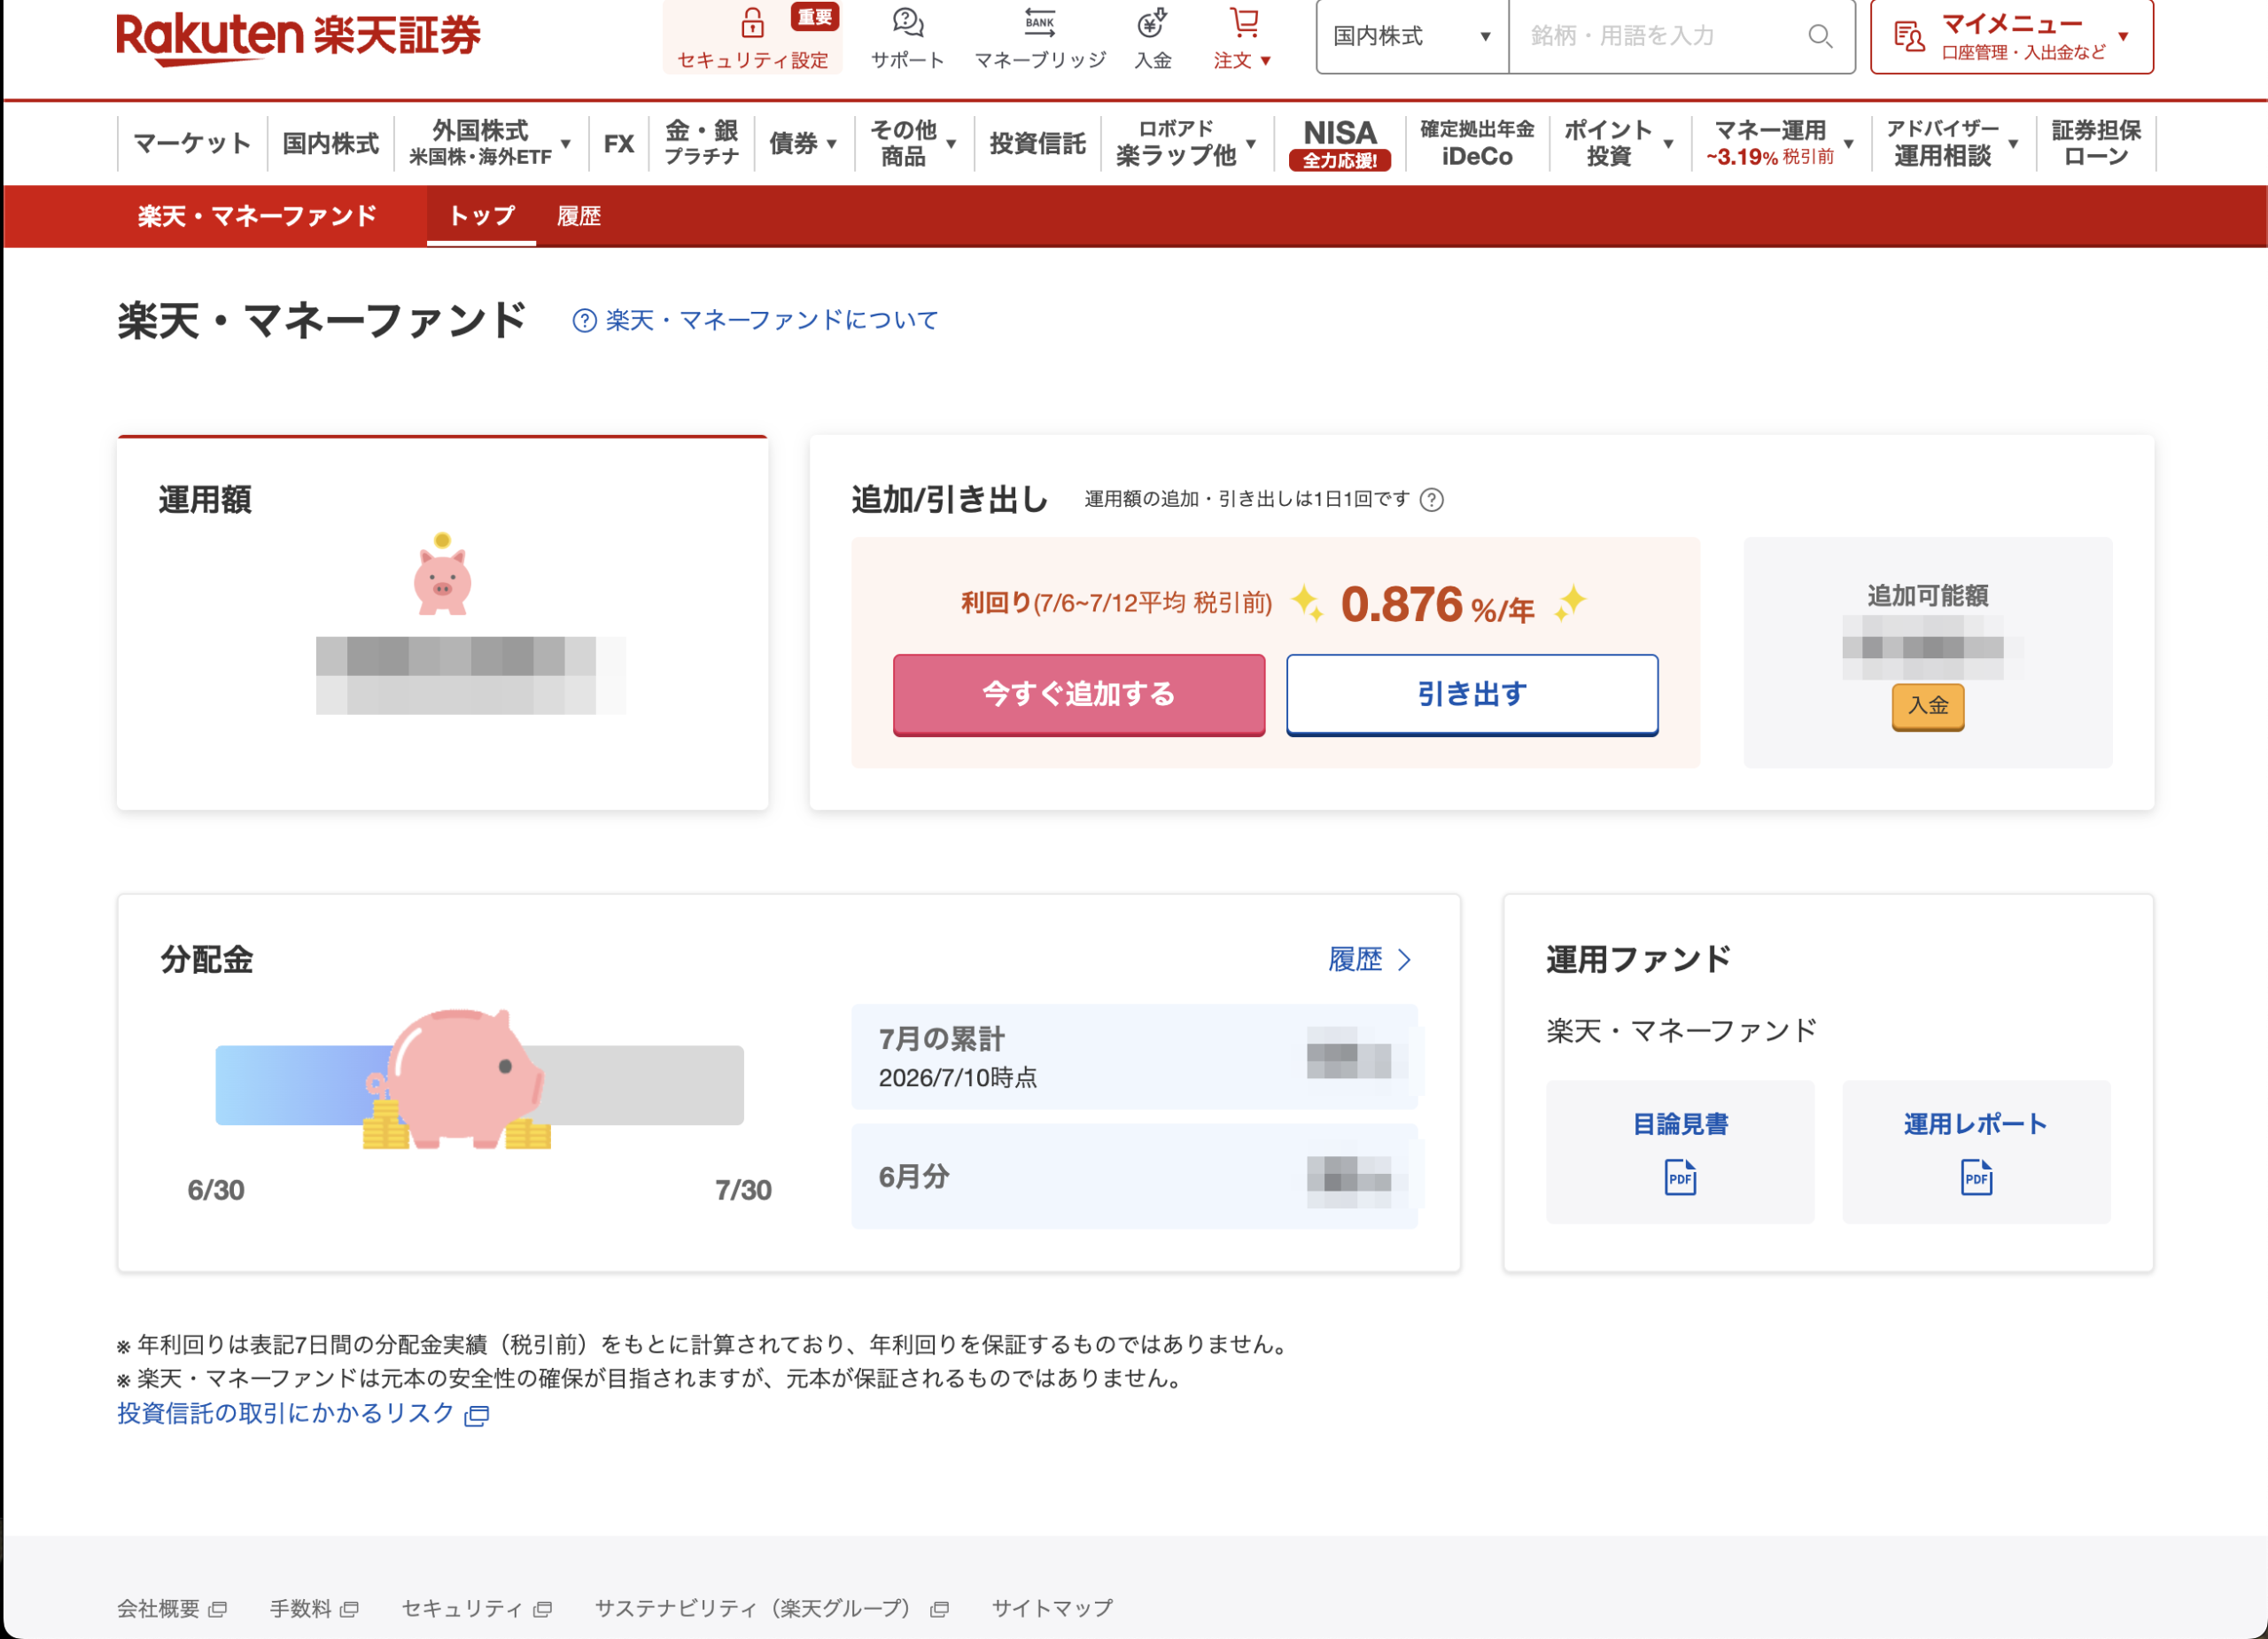Open 楽天・マネーファンドについて link
The width and height of the screenshot is (2268, 1639).
click(x=772, y=320)
